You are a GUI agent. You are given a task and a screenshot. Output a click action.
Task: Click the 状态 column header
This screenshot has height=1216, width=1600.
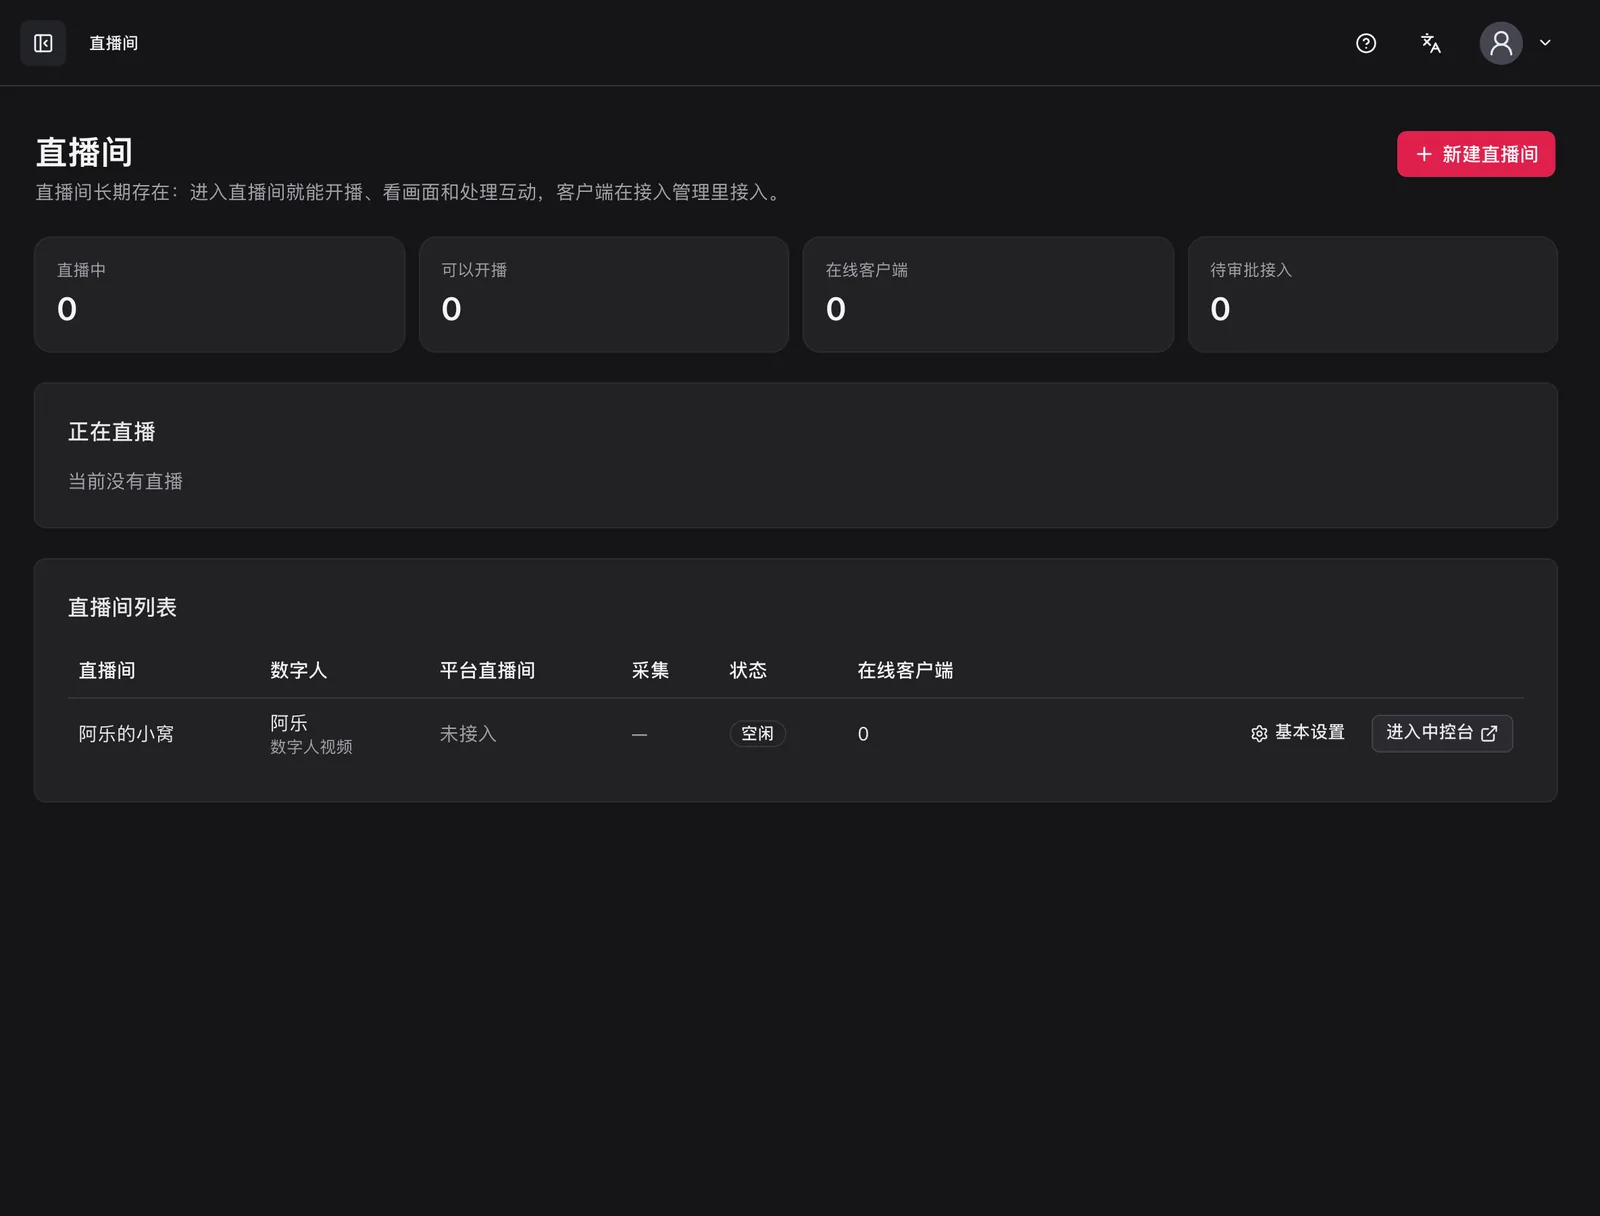click(749, 670)
